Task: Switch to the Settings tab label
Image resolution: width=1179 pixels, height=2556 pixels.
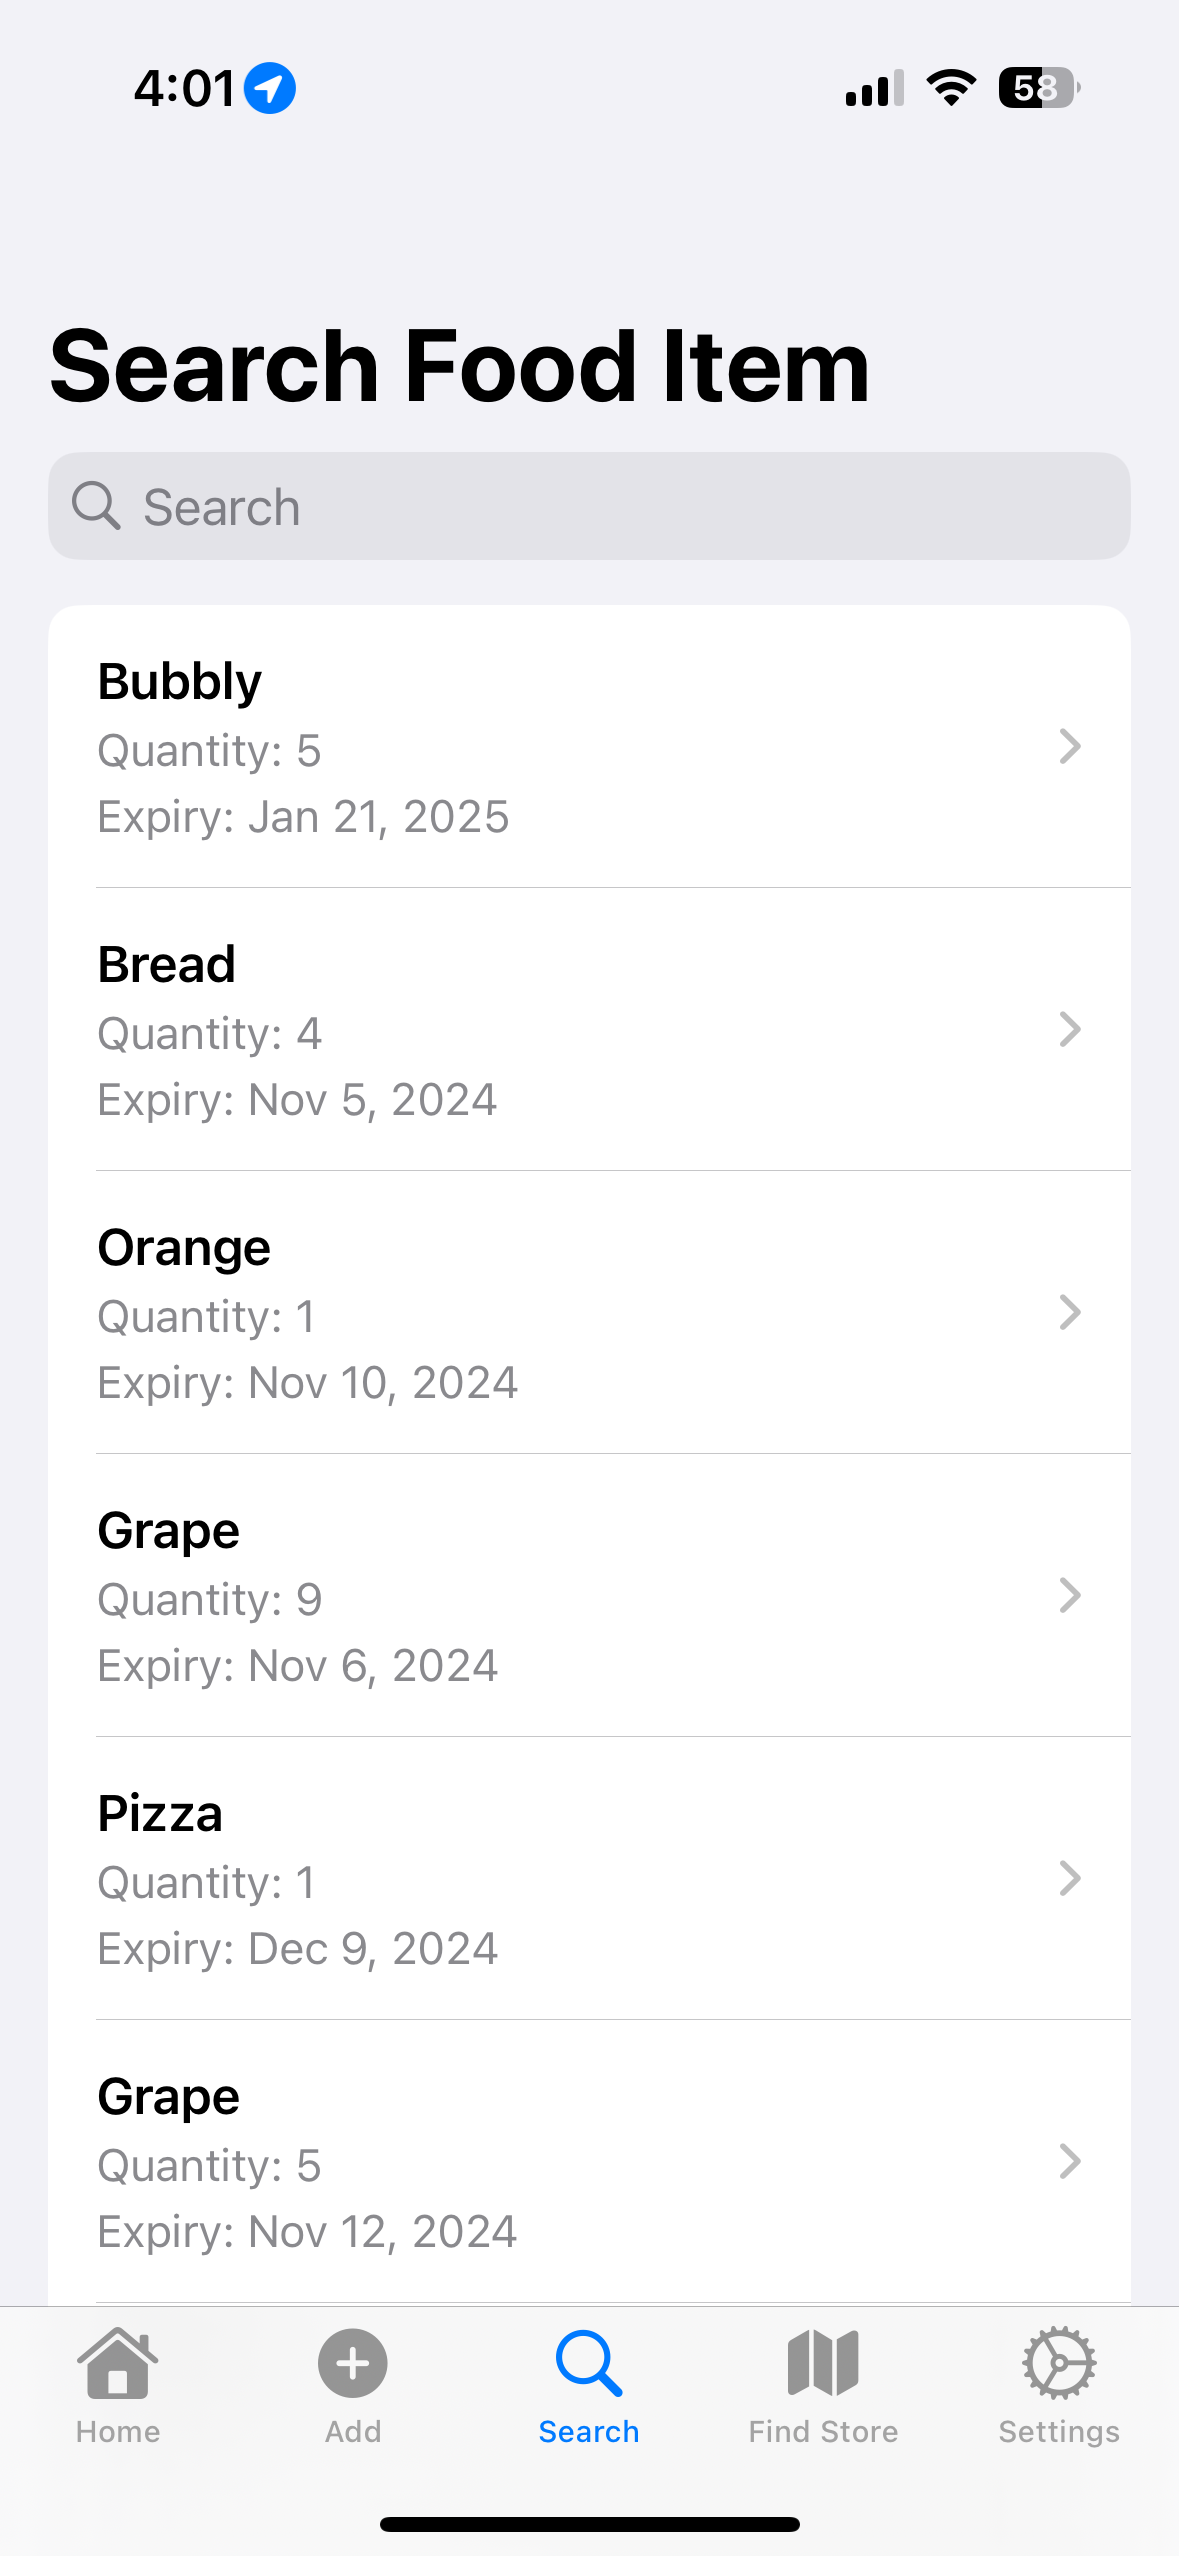Action: click(x=1059, y=2431)
